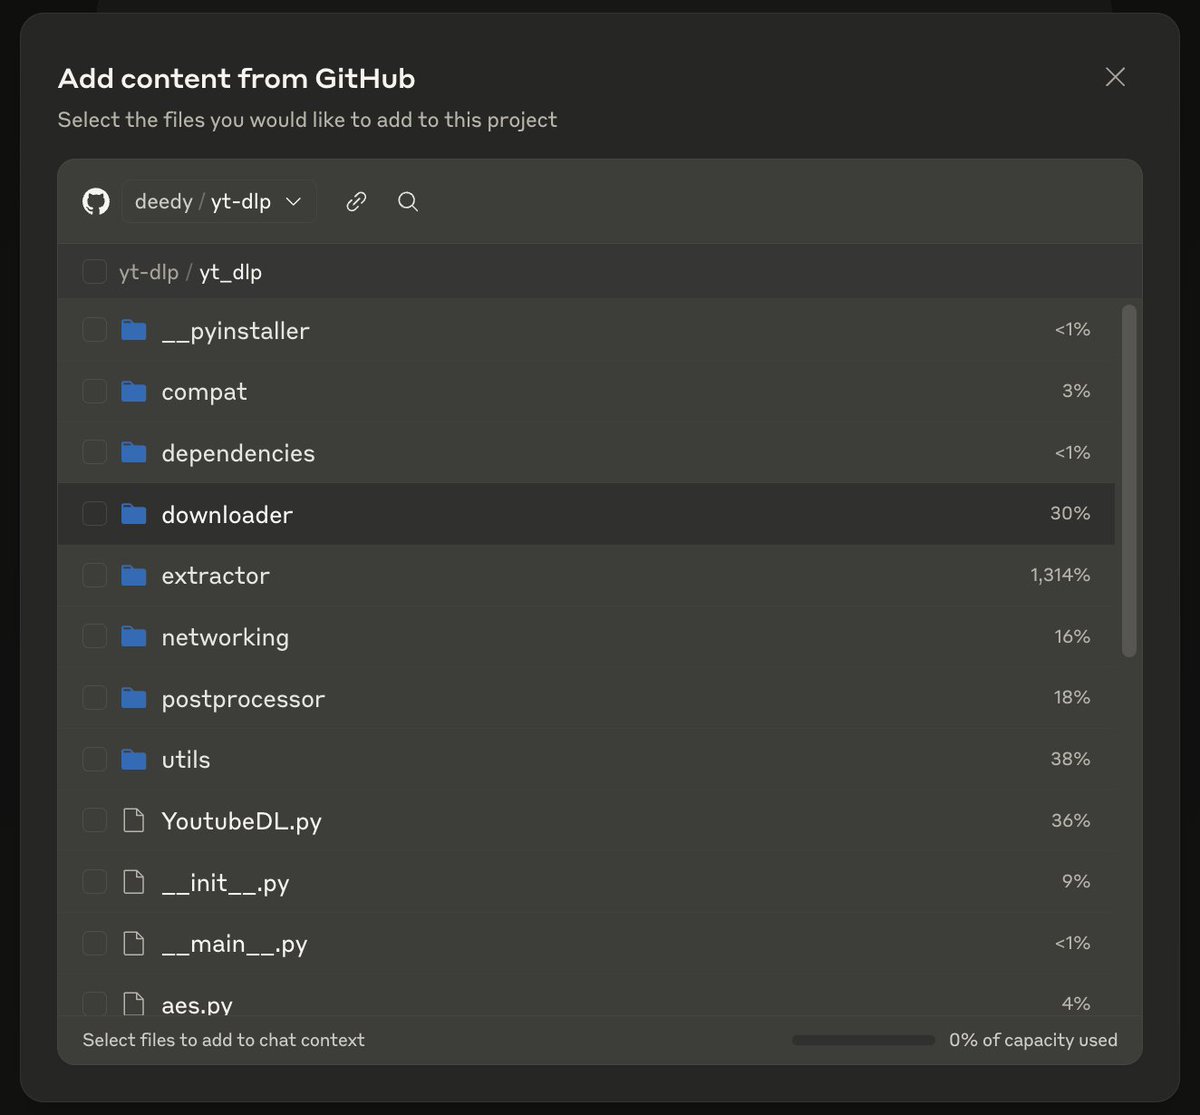
Task: Click the utils folder icon
Action: click(x=134, y=760)
